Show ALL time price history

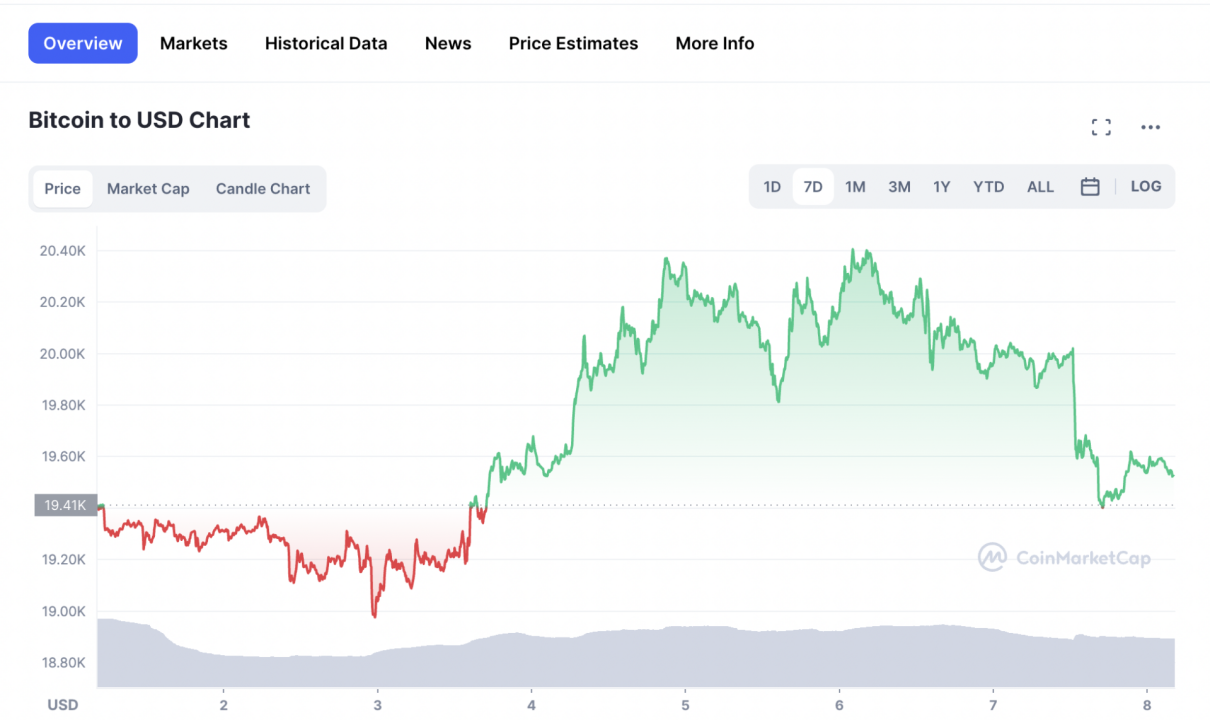[1040, 187]
